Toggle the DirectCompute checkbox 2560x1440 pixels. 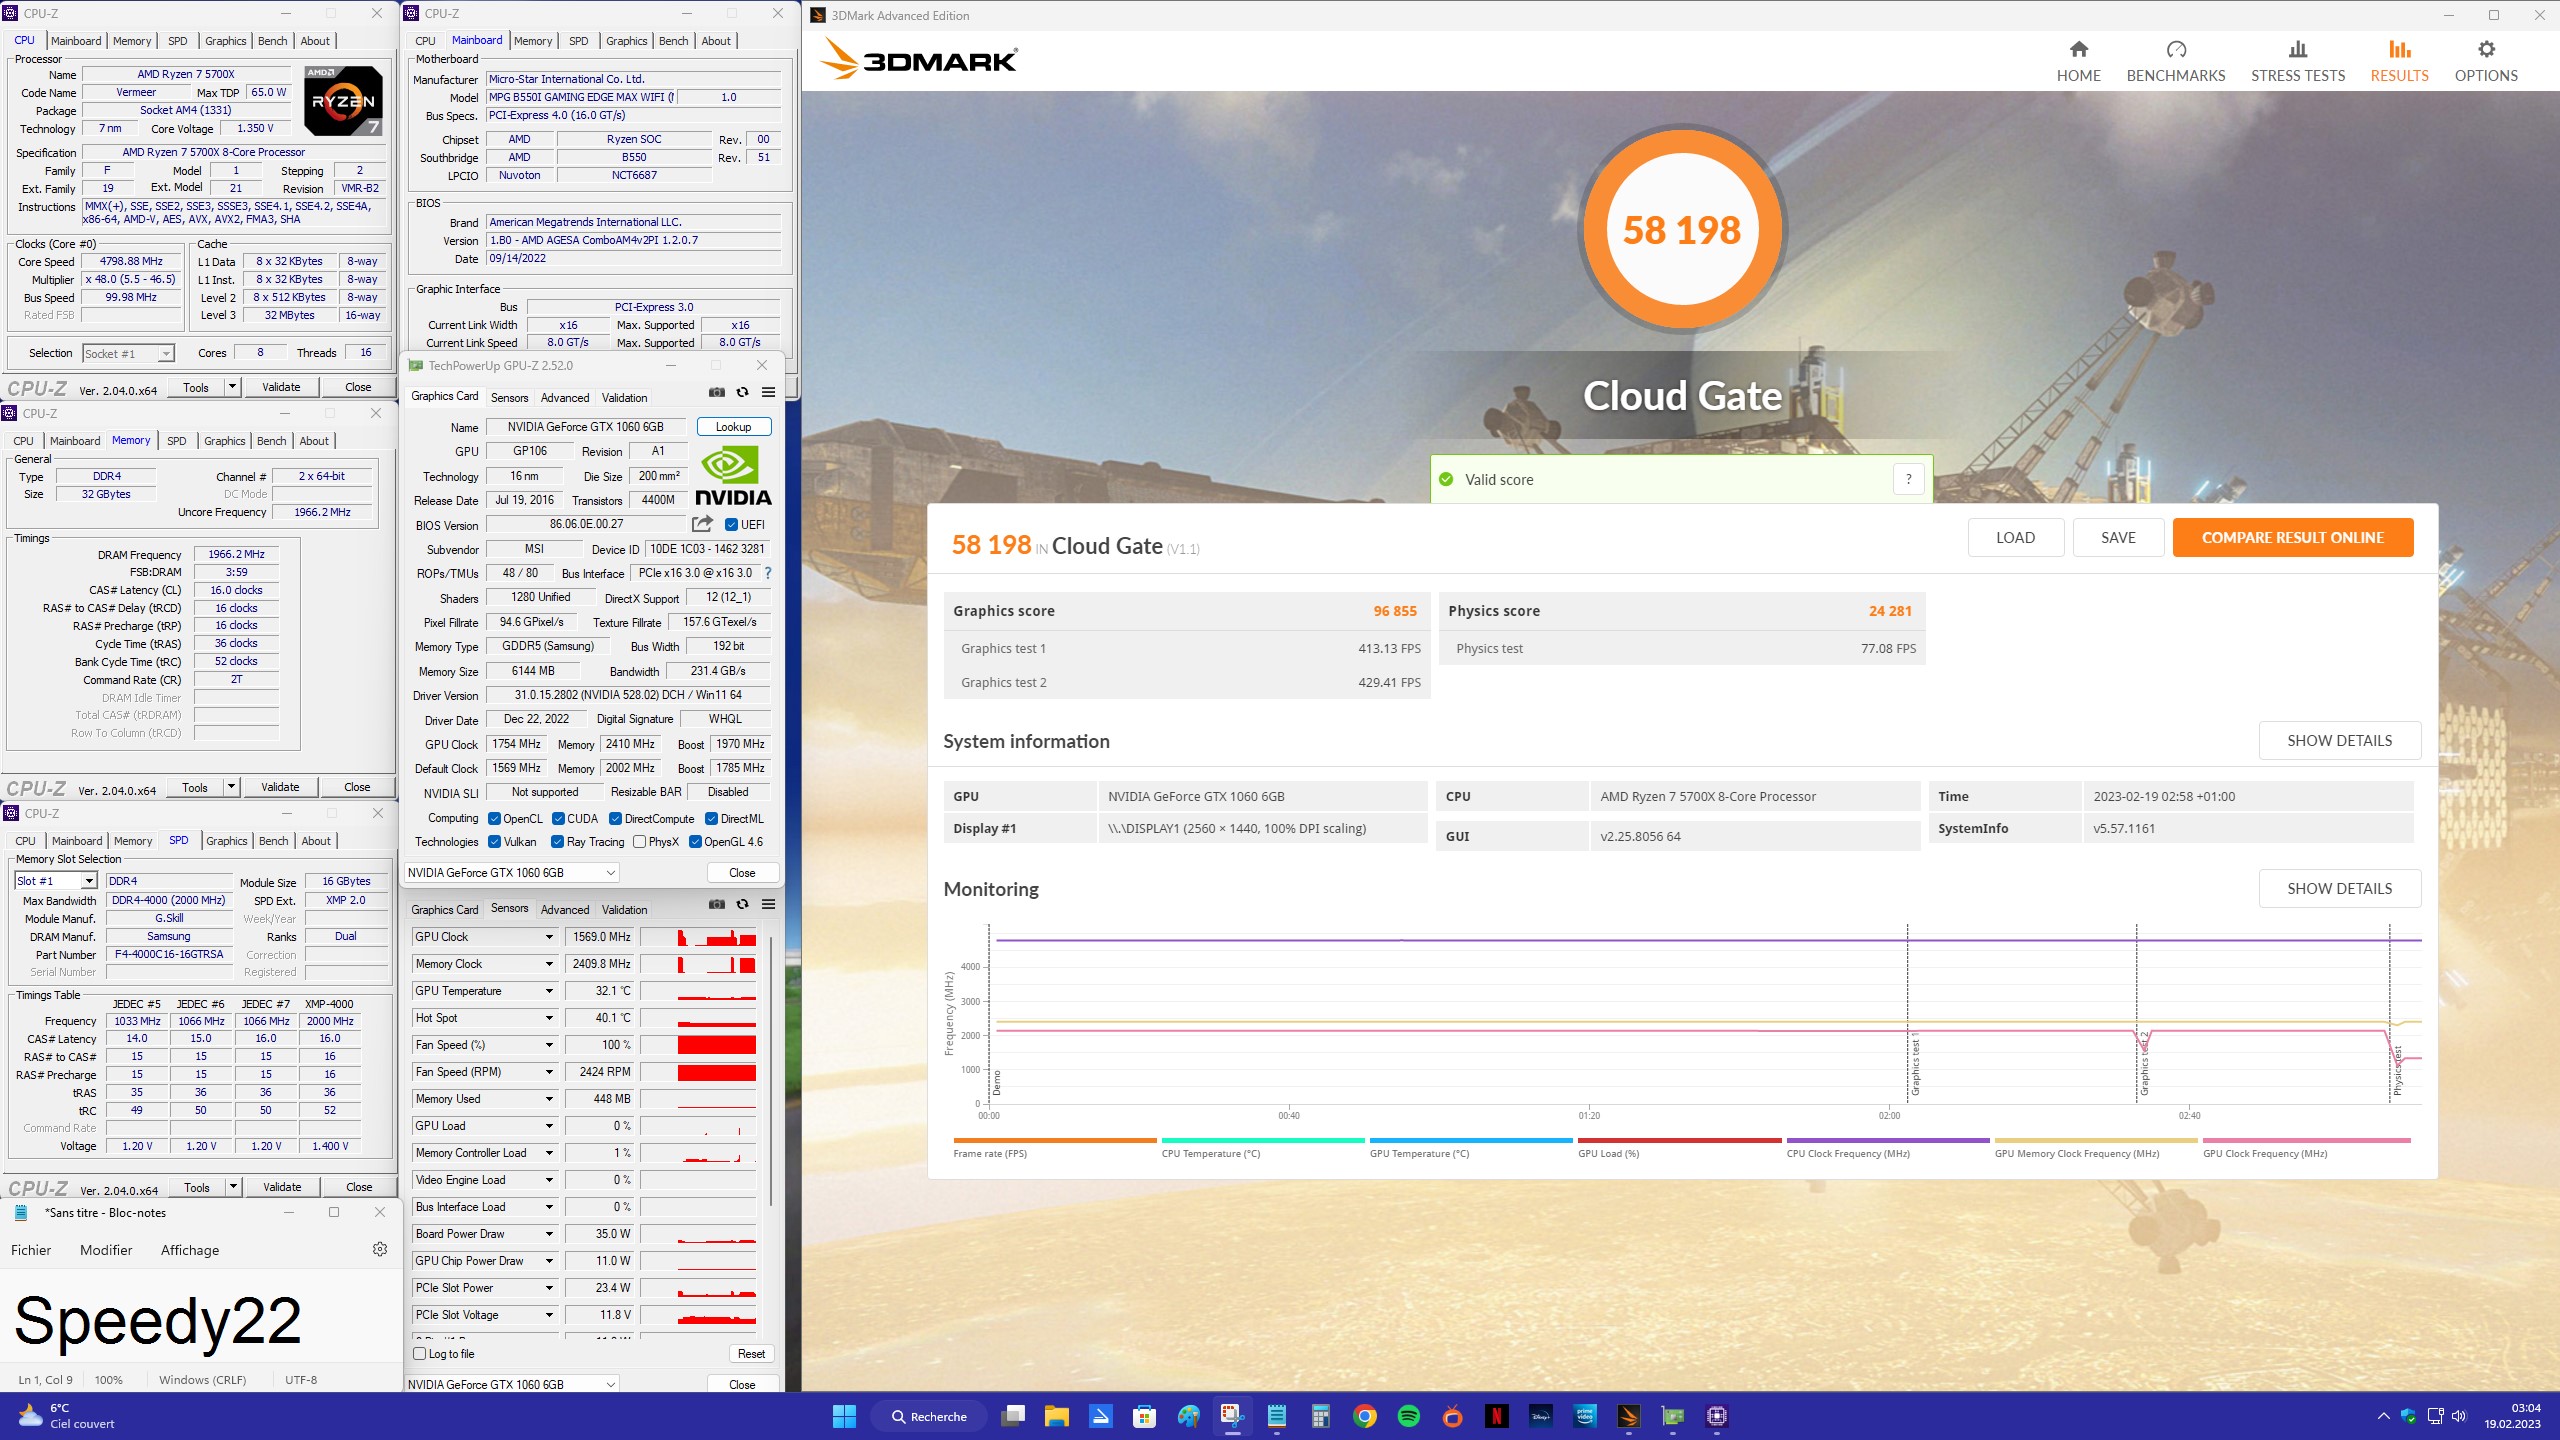615,818
